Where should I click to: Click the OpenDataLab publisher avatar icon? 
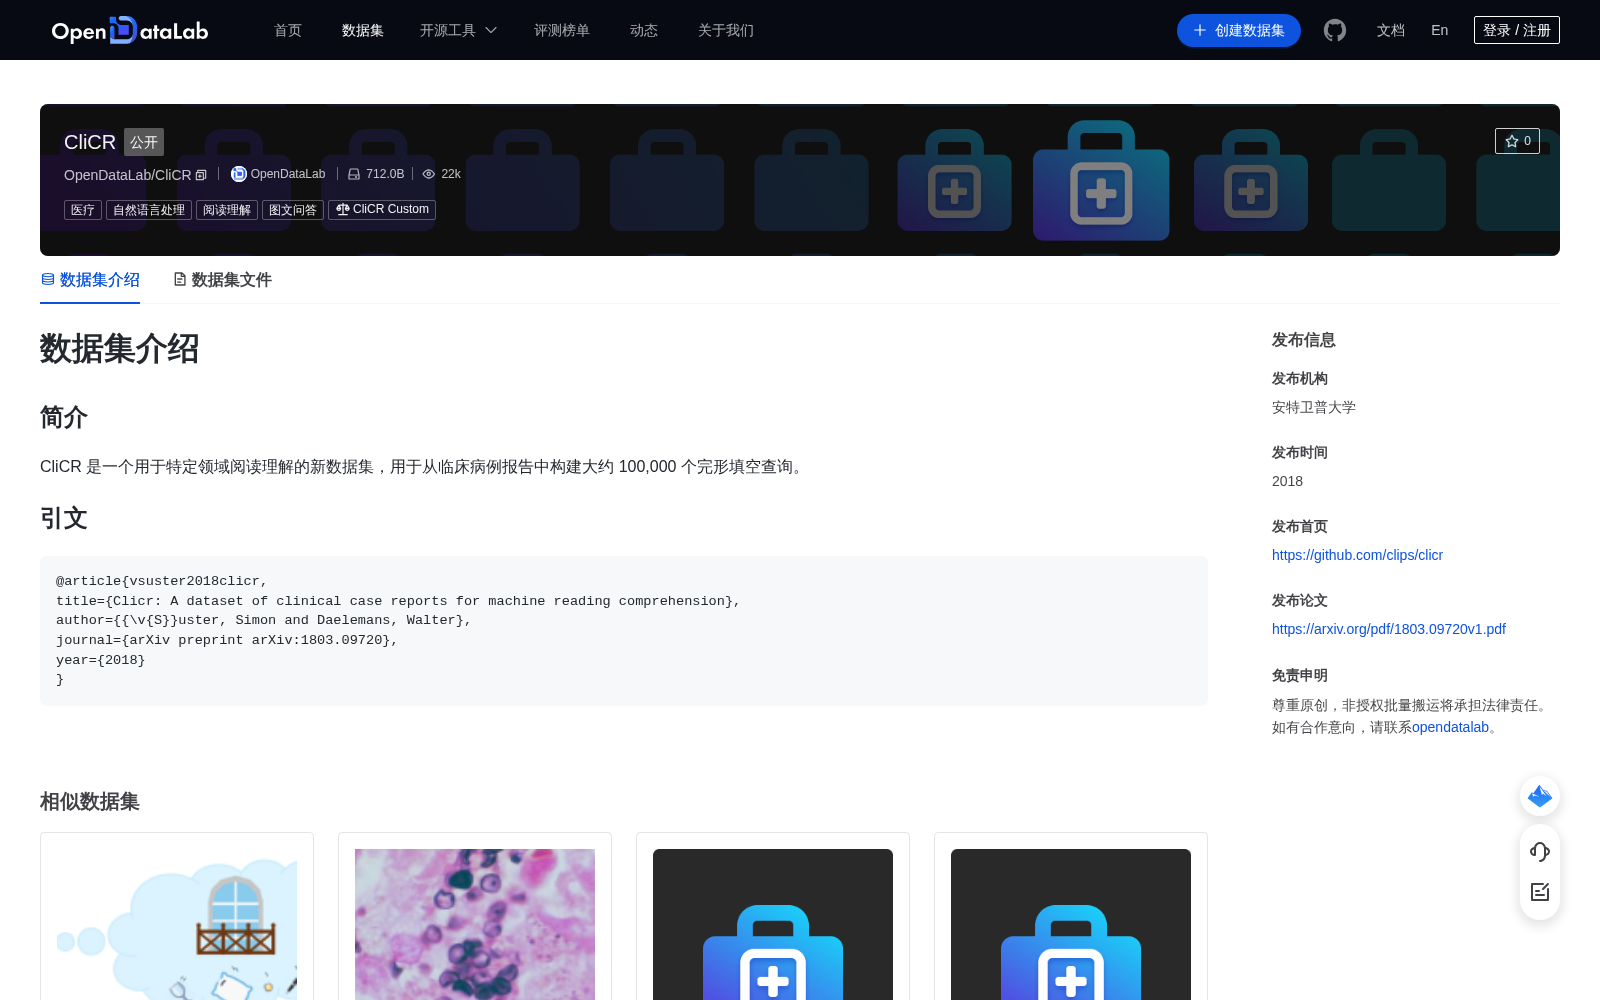[x=238, y=174]
